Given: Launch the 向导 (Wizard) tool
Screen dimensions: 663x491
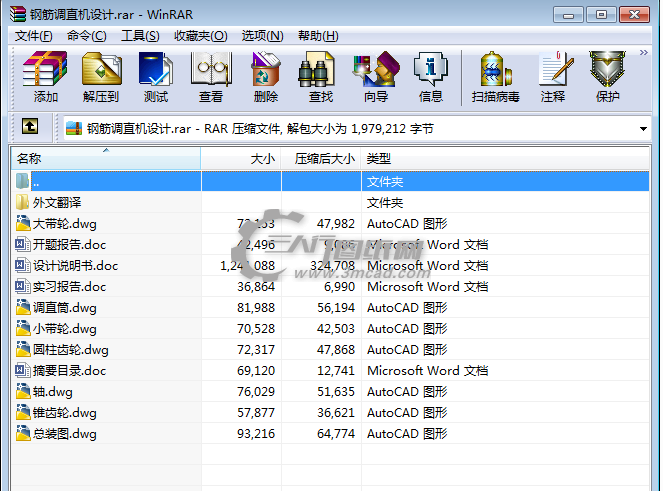Looking at the screenshot, I should (x=376, y=77).
